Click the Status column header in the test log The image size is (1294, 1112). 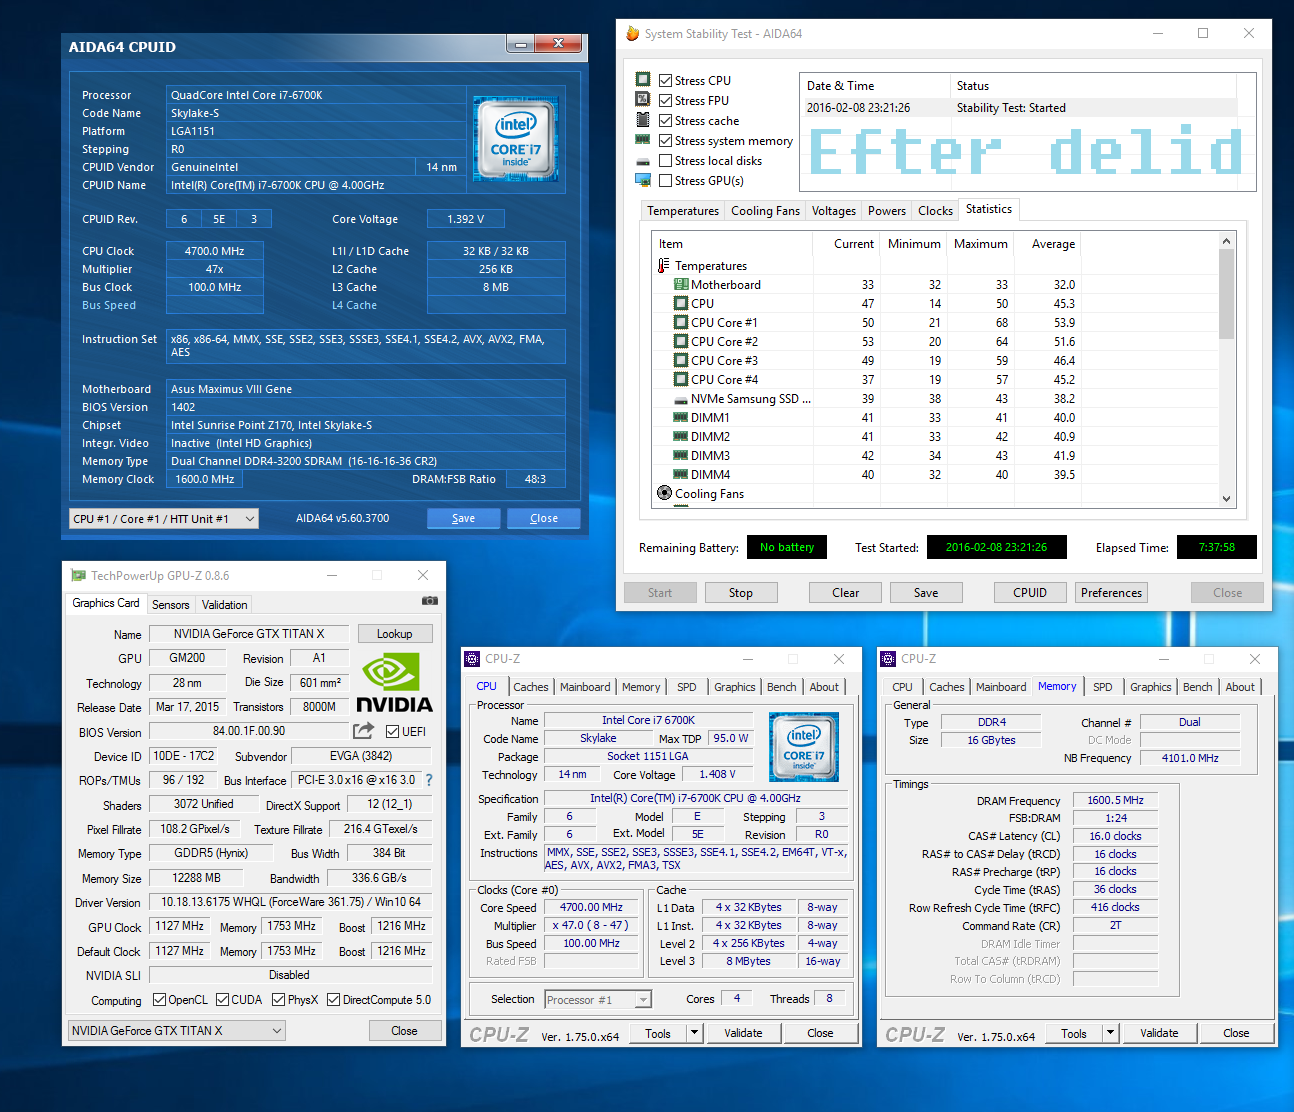(1094, 86)
